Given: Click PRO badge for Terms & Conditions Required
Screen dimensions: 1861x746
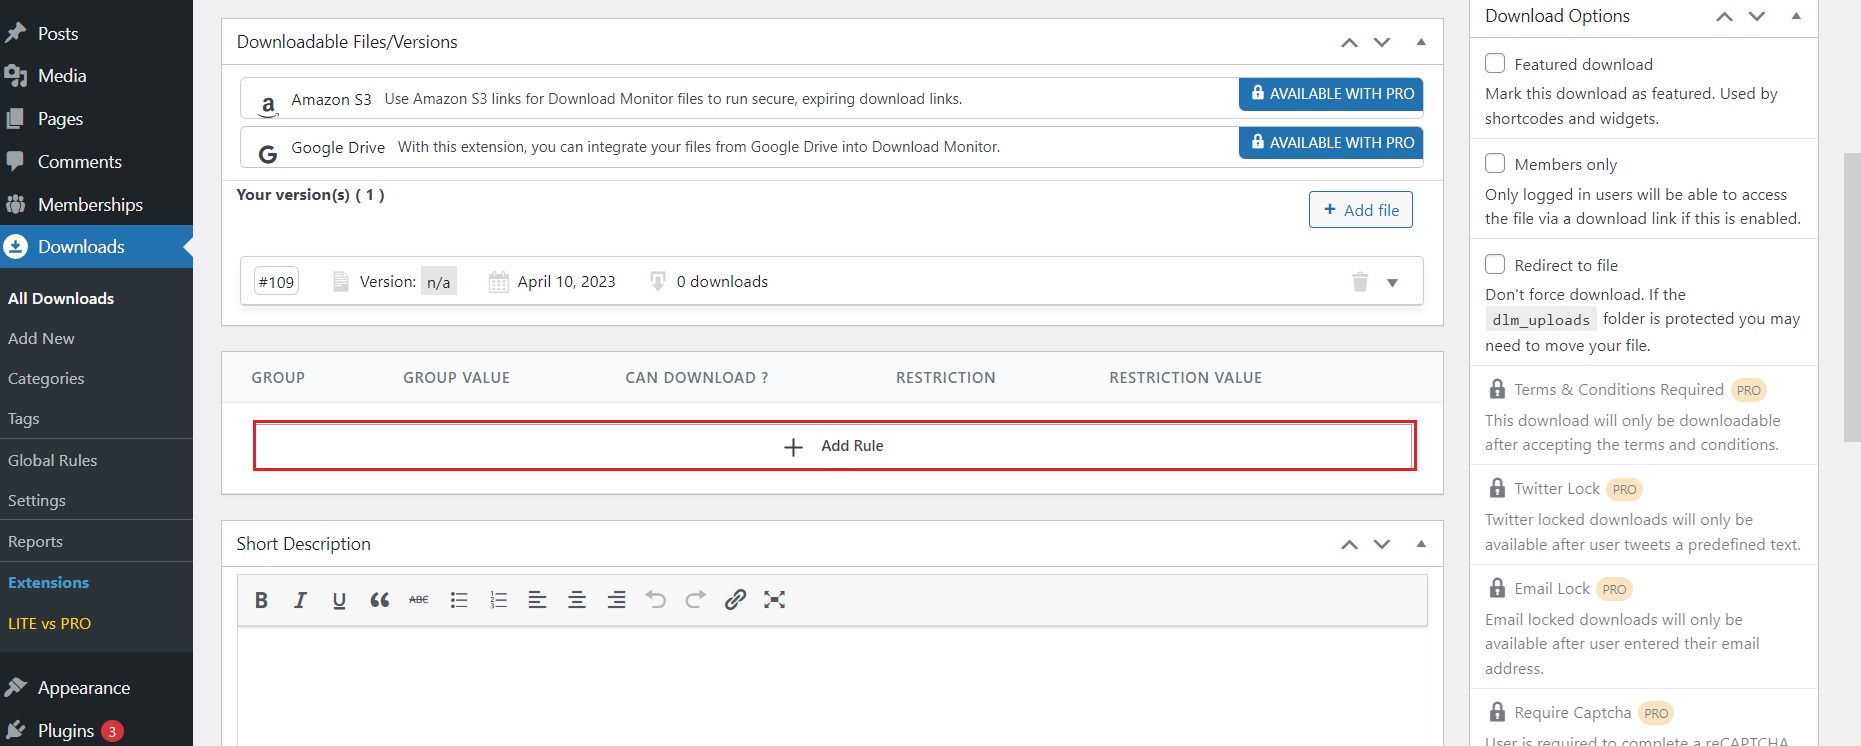Looking at the screenshot, I should (1748, 390).
